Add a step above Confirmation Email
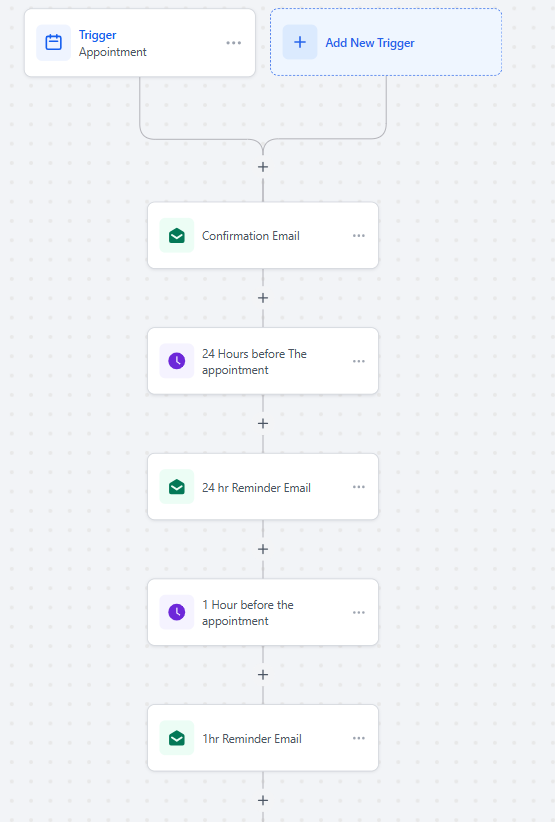The width and height of the screenshot is (555, 822). coord(263,167)
